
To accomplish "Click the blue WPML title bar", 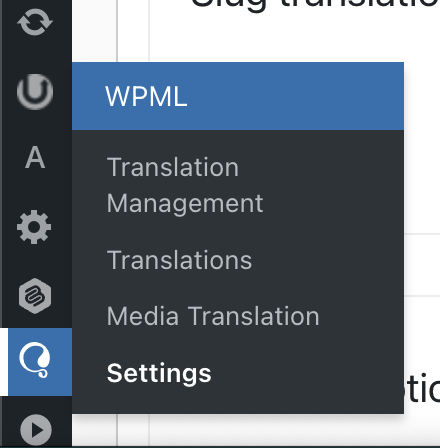I will [238, 96].
